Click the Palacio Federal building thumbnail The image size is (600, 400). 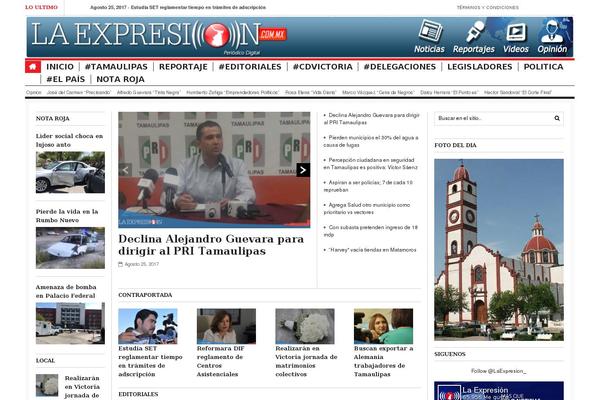70,323
